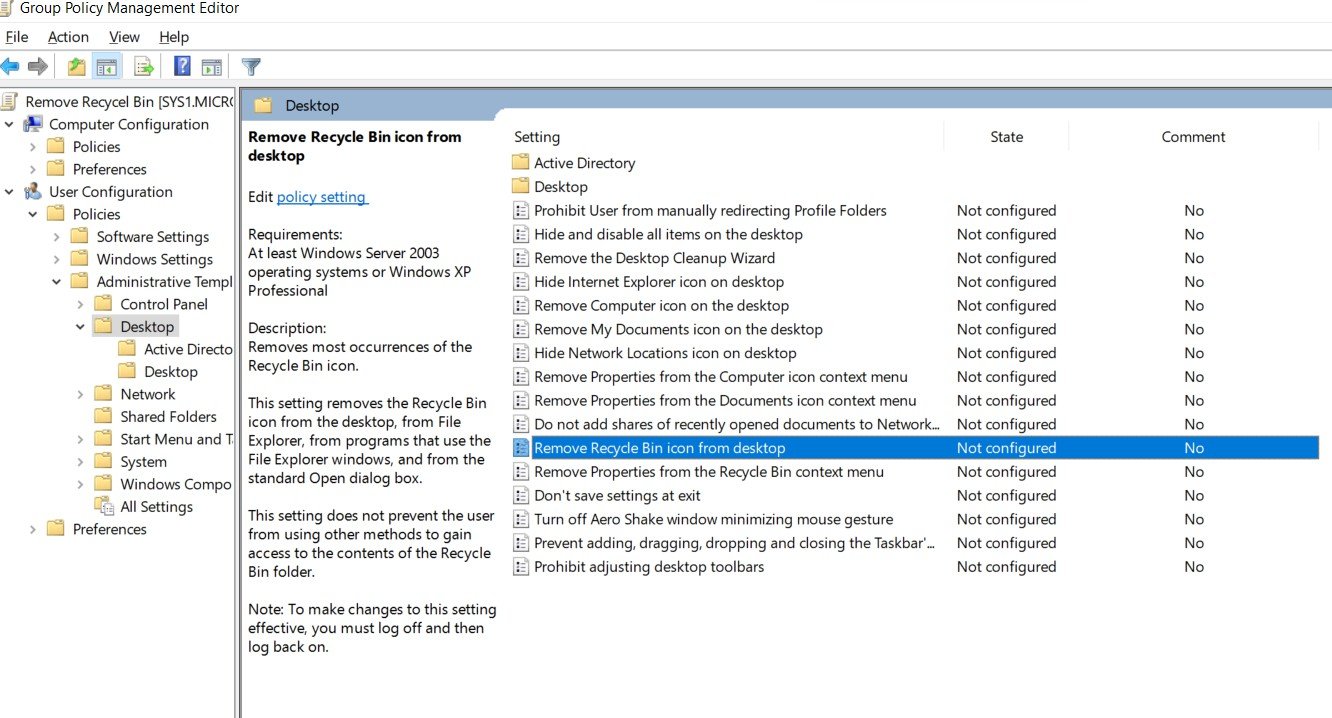The width and height of the screenshot is (1332, 718).
Task: Click the Active Directory folder icon in list
Action: pyautogui.click(x=520, y=162)
